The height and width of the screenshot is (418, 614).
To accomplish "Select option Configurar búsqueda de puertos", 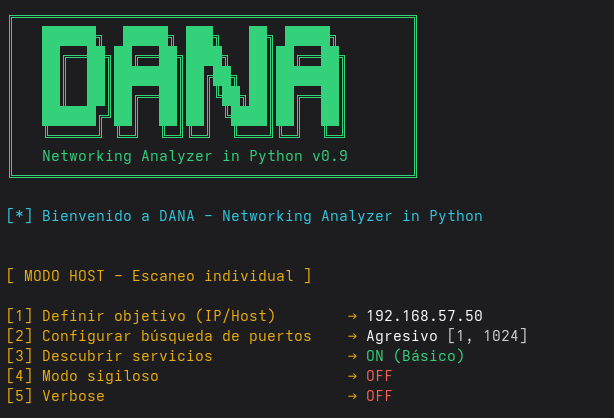I will (x=176, y=336).
